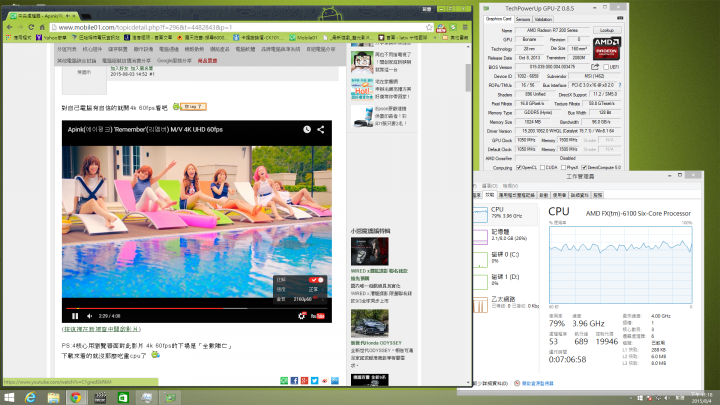The width and height of the screenshot is (720, 405).
Task: Select the Task Manager performance tab
Action: point(489,195)
